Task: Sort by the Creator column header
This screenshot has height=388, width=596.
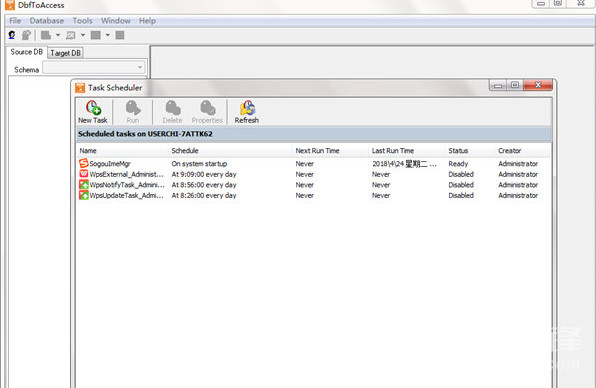Action: pos(509,151)
